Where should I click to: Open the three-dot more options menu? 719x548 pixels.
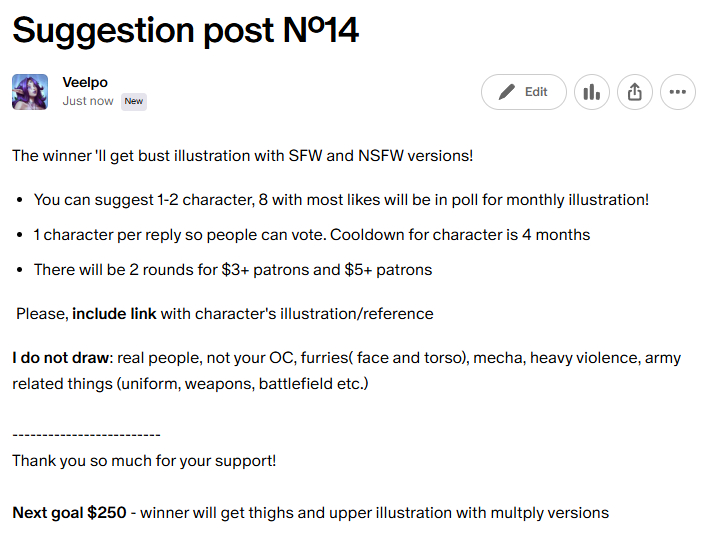[x=678, y=92]
